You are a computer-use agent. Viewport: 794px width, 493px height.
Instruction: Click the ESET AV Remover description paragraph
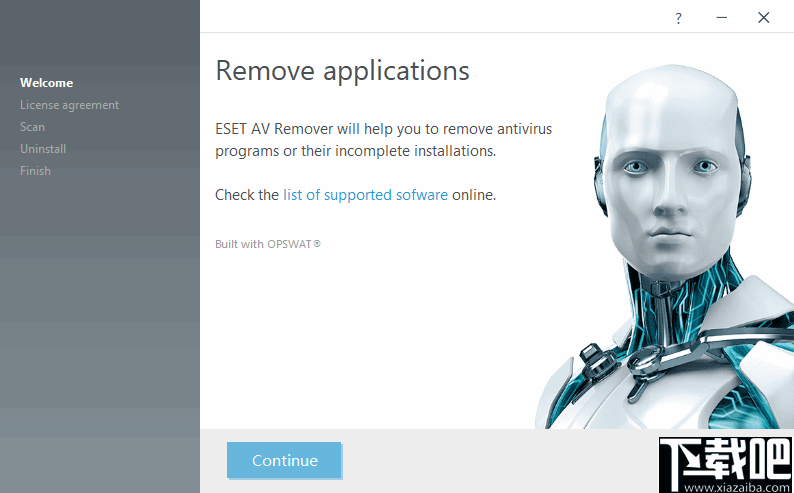383,140
